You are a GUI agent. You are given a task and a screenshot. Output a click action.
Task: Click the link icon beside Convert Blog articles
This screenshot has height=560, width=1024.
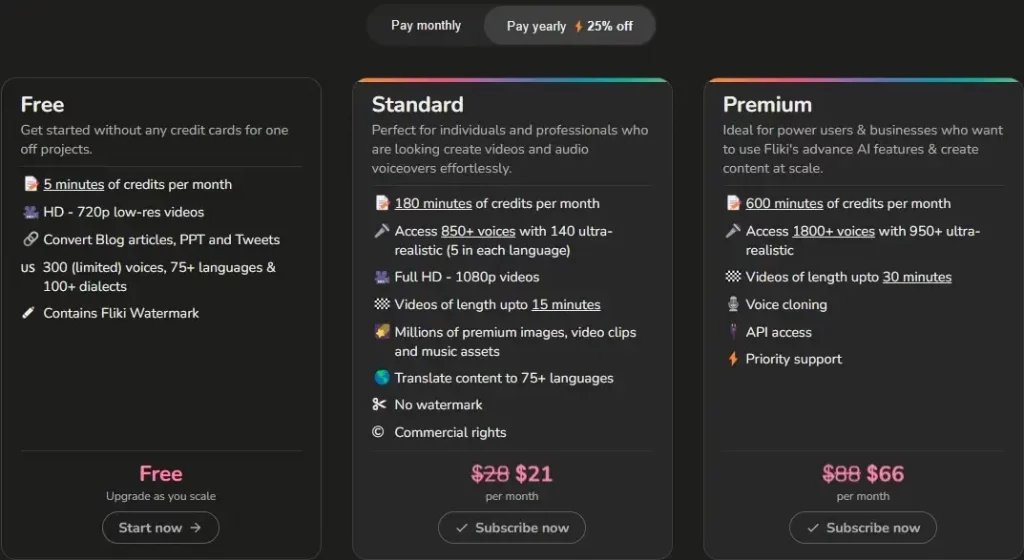tap(29, 240)
